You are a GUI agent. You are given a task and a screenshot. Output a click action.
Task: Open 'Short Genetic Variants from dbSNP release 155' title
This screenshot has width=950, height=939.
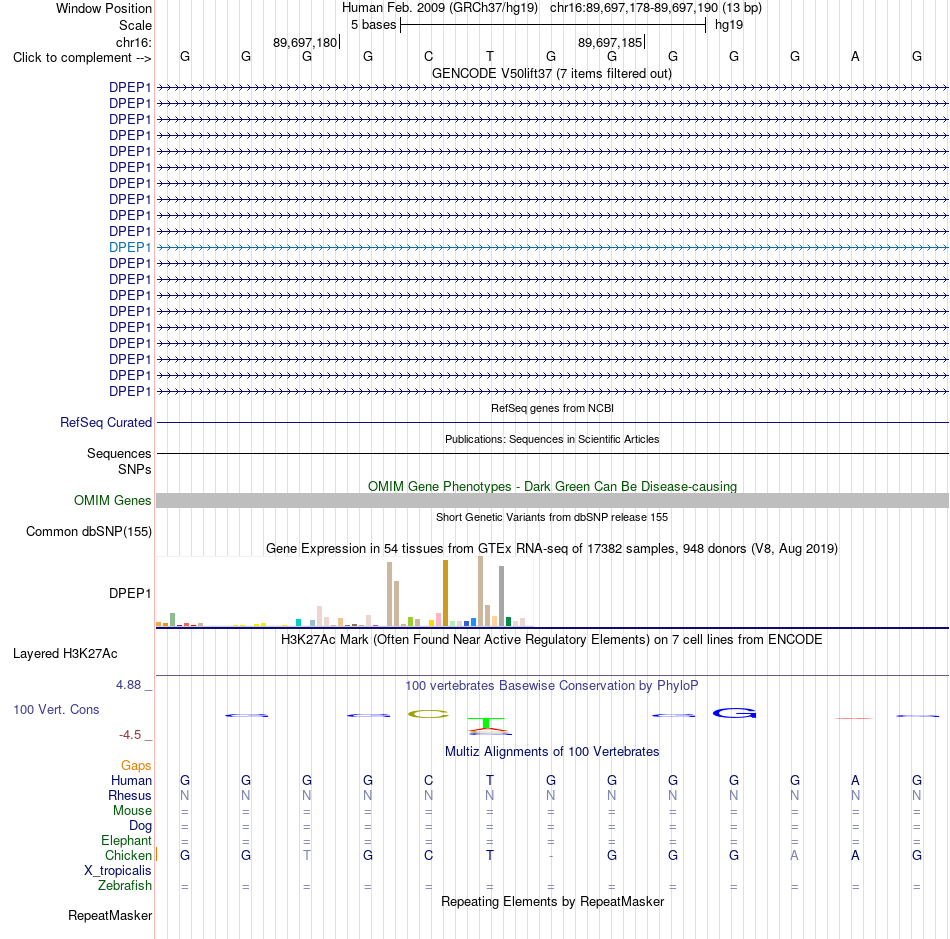[x=552, y=517]
